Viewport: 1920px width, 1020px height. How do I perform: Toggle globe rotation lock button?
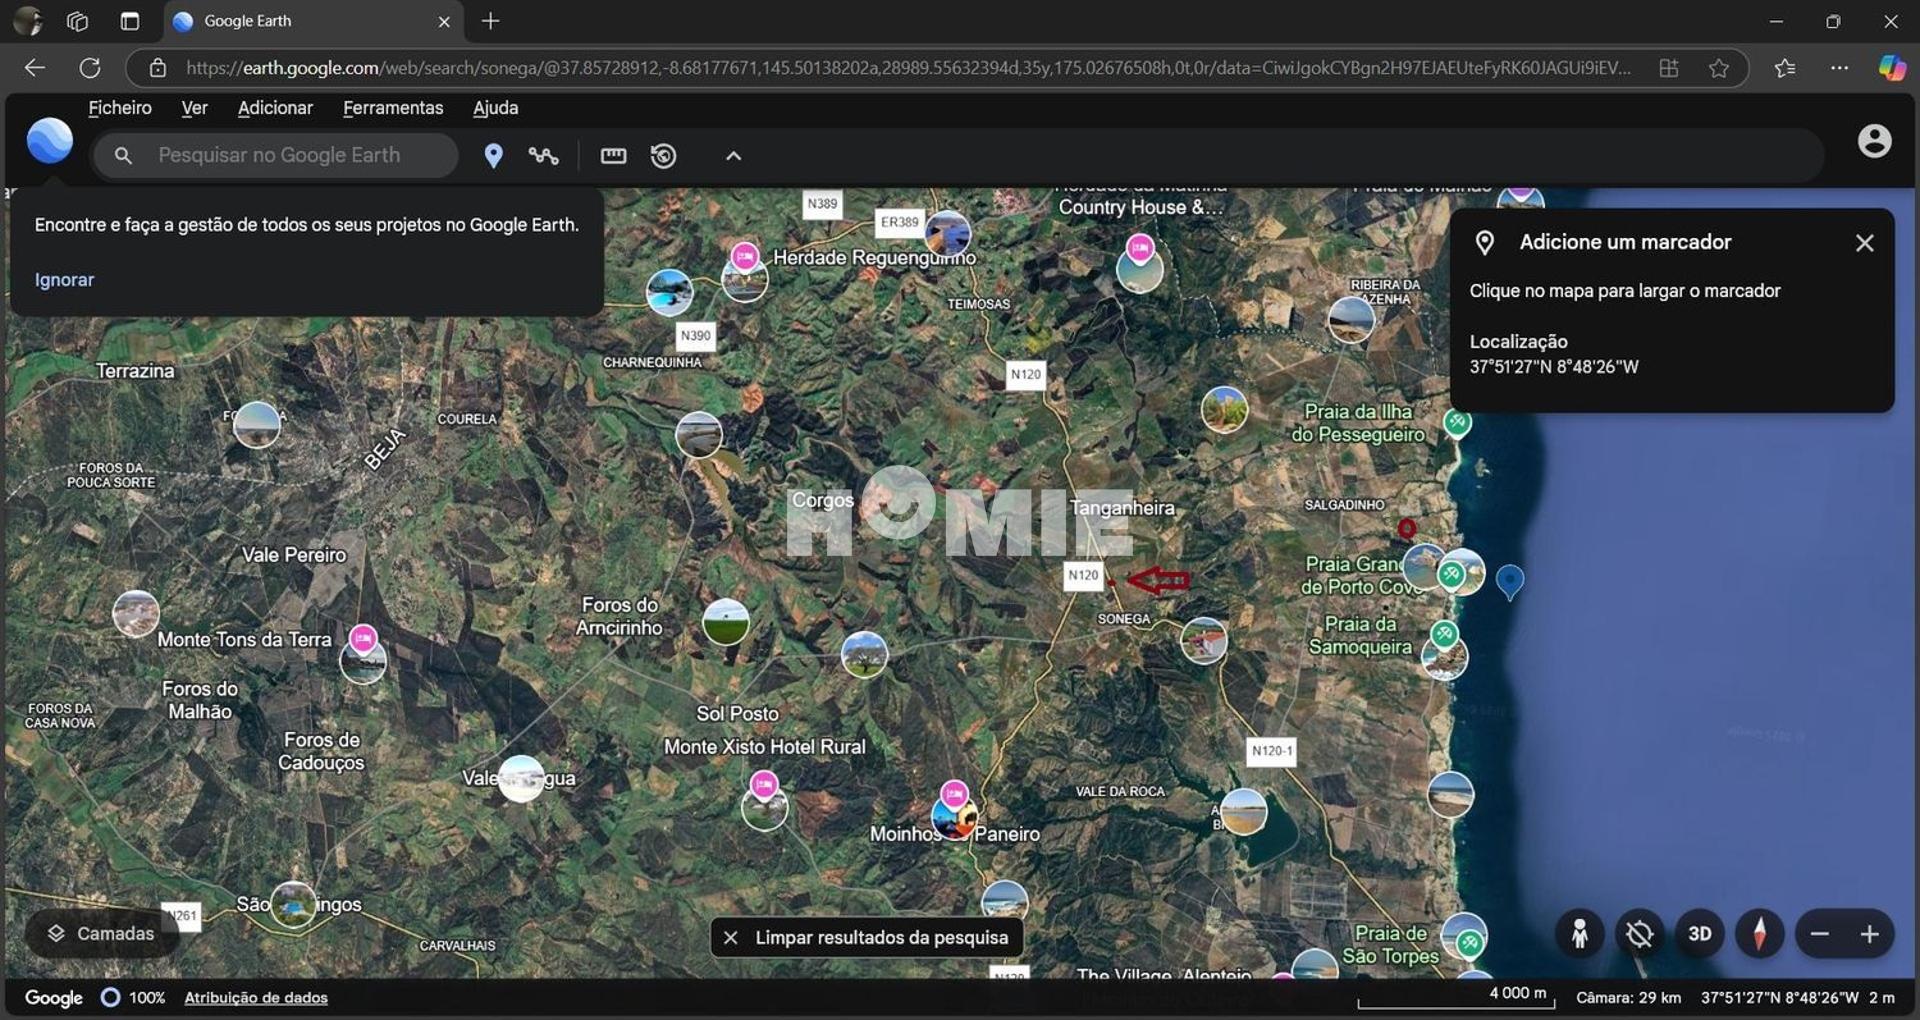1639,934
